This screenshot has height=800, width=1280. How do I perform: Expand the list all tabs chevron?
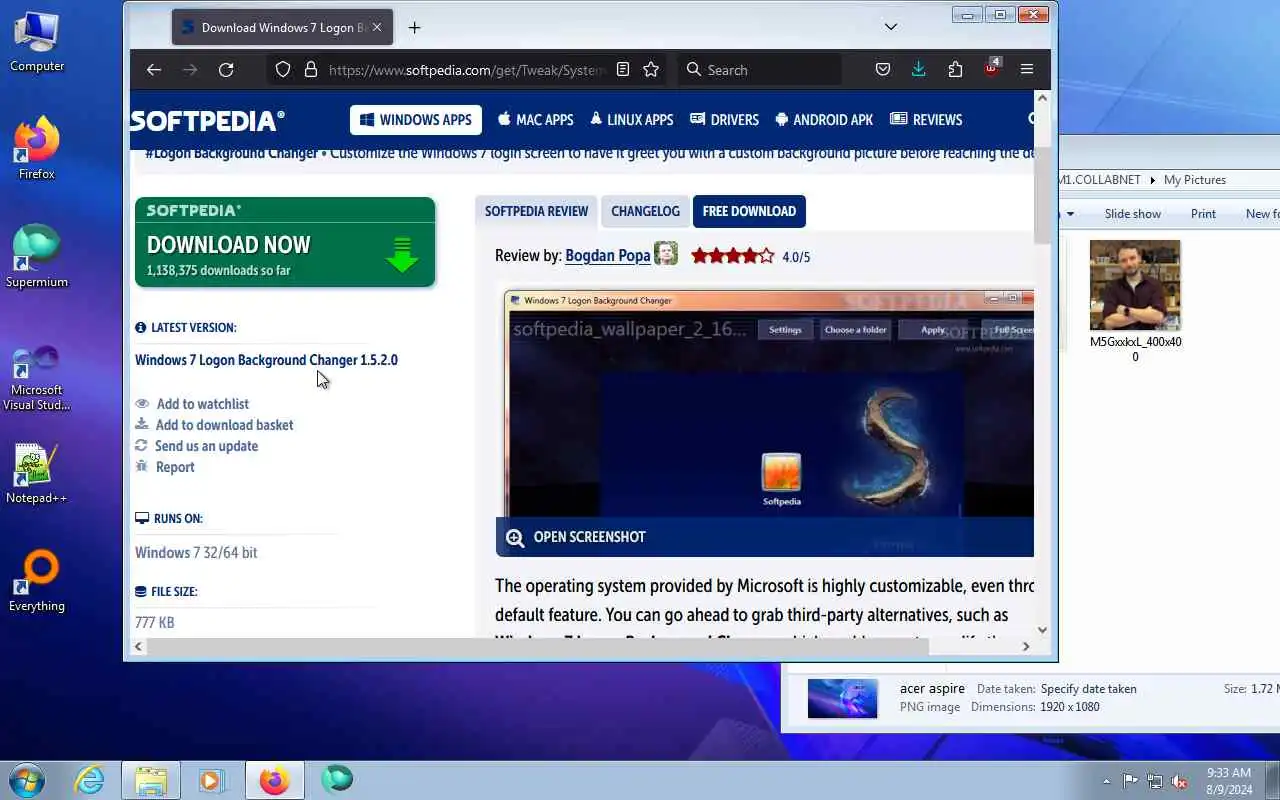891,27
